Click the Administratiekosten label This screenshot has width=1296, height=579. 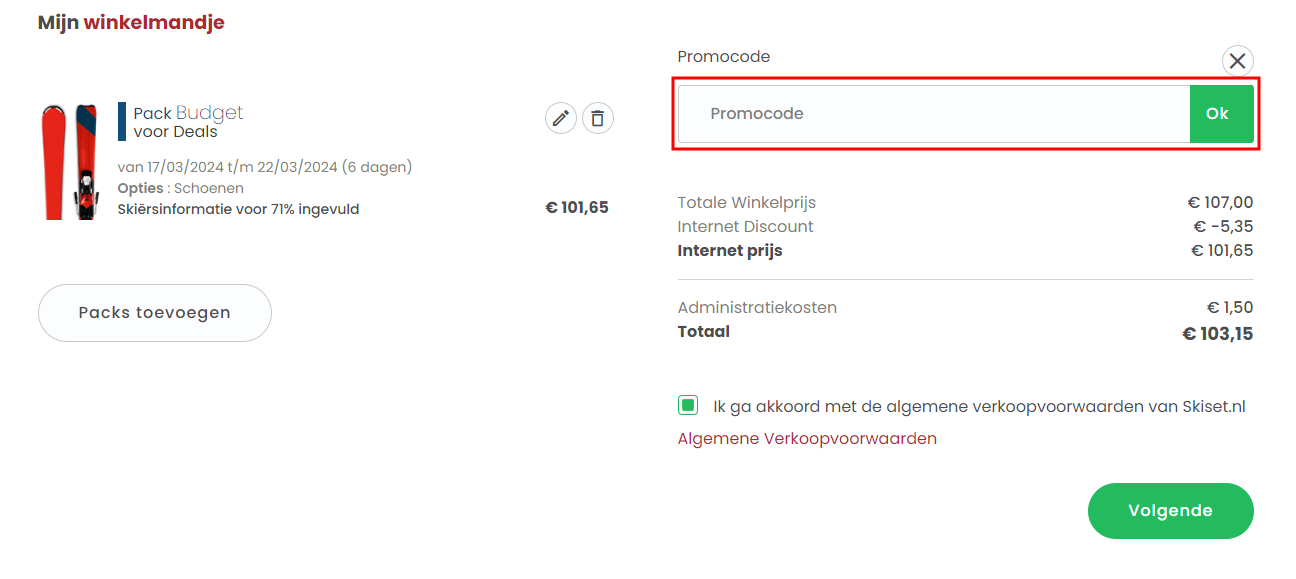click(x=757, y=308)
